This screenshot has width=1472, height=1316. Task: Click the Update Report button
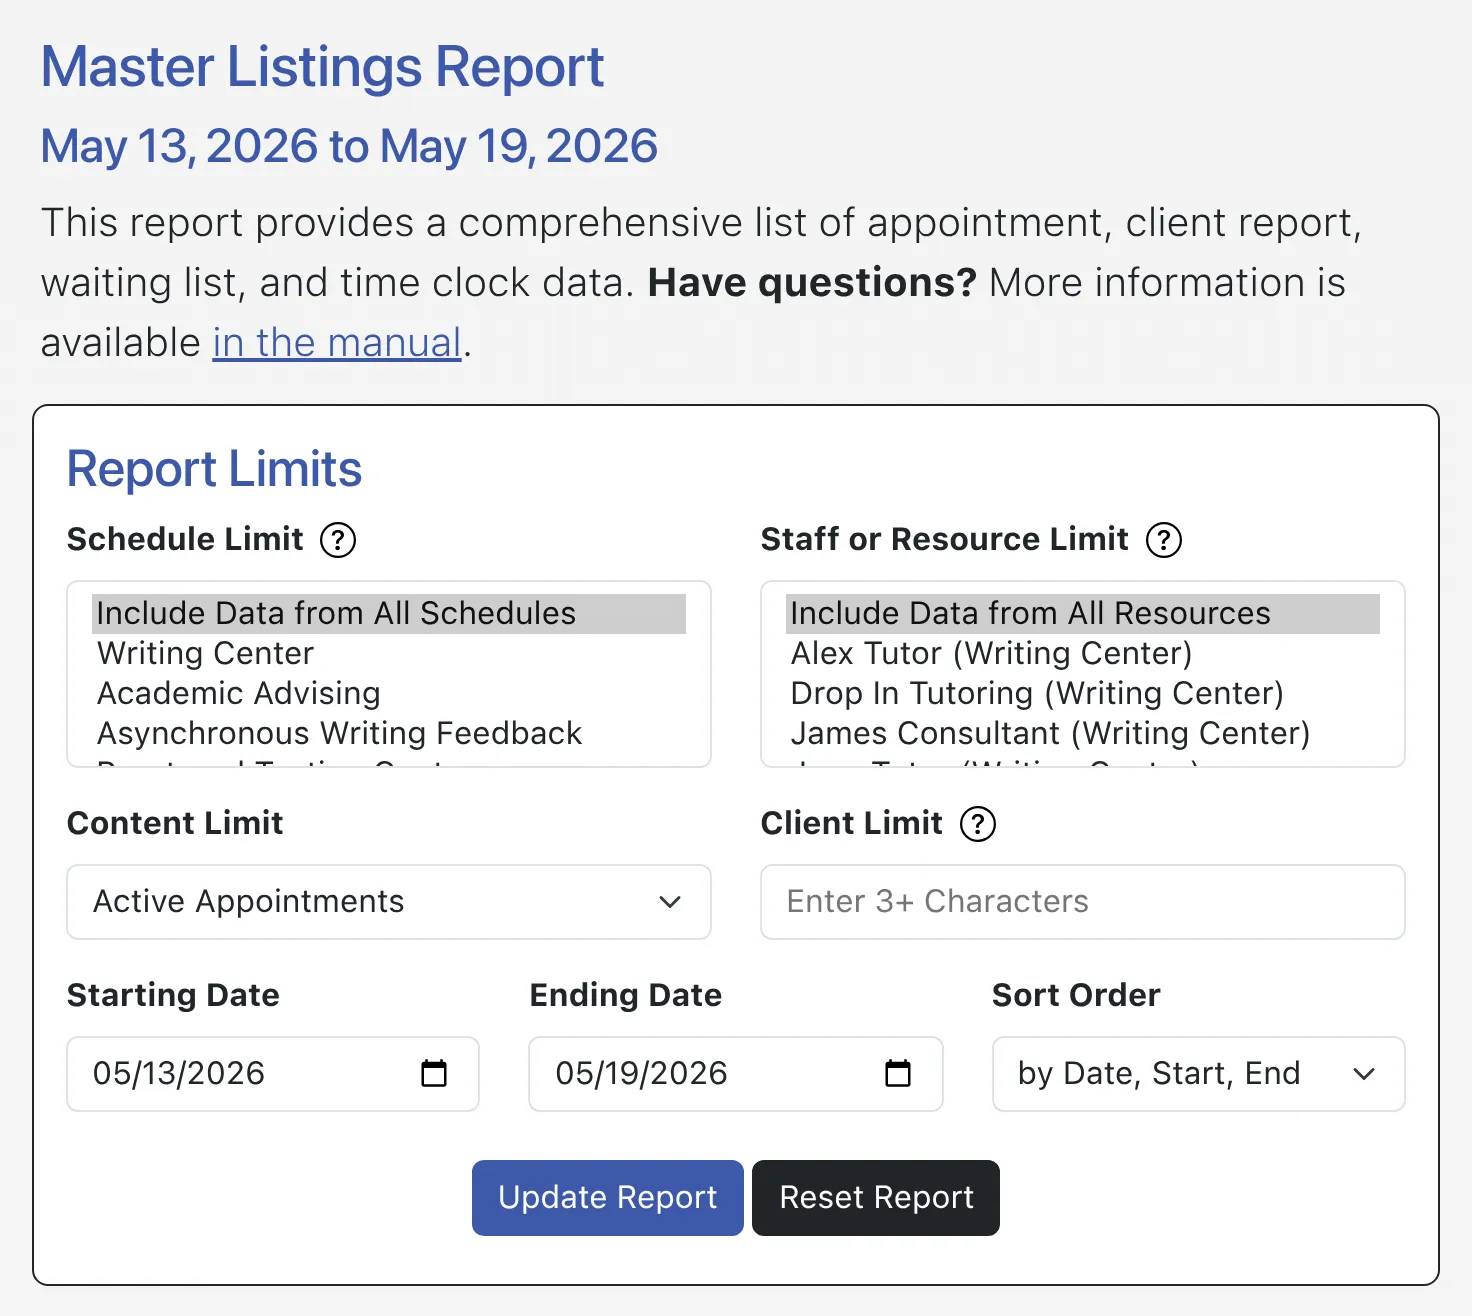click(608, 1198)
